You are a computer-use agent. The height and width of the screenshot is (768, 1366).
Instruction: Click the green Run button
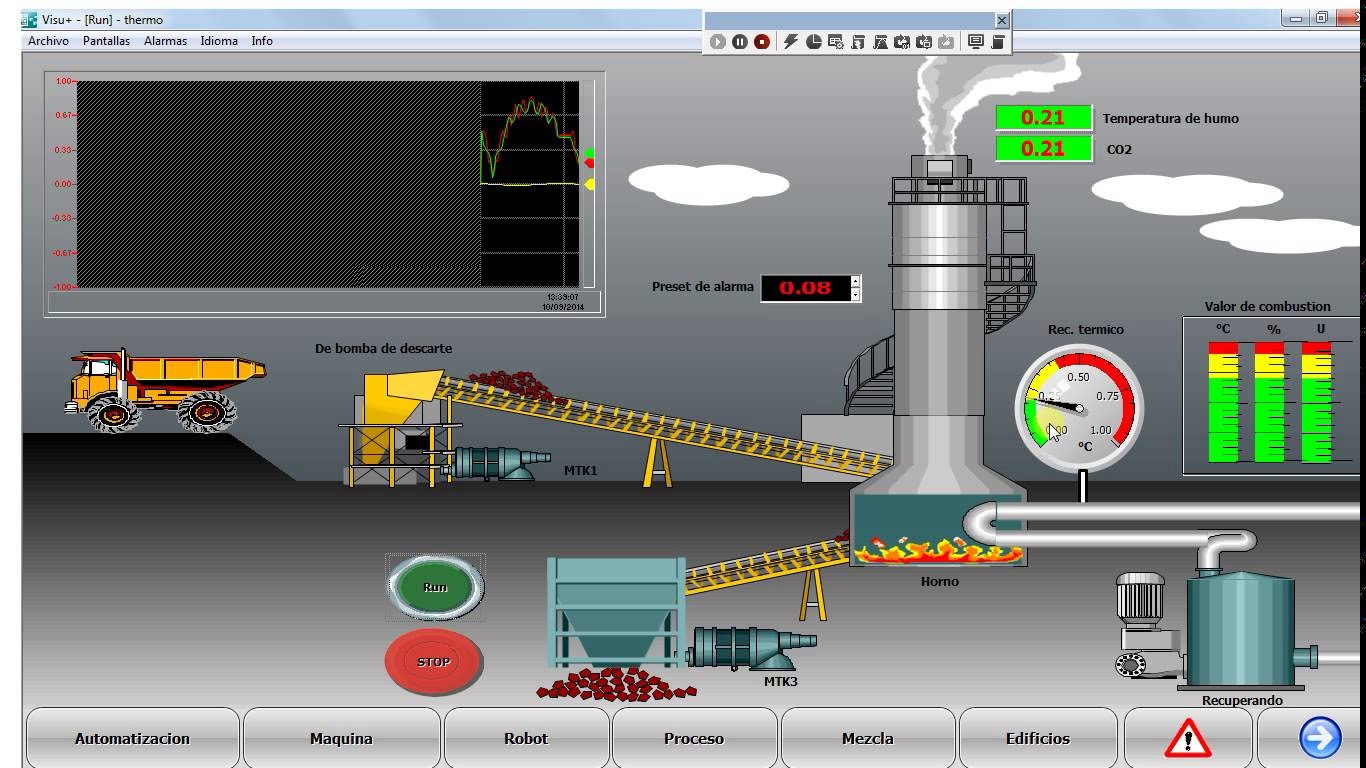click(435, 587)
